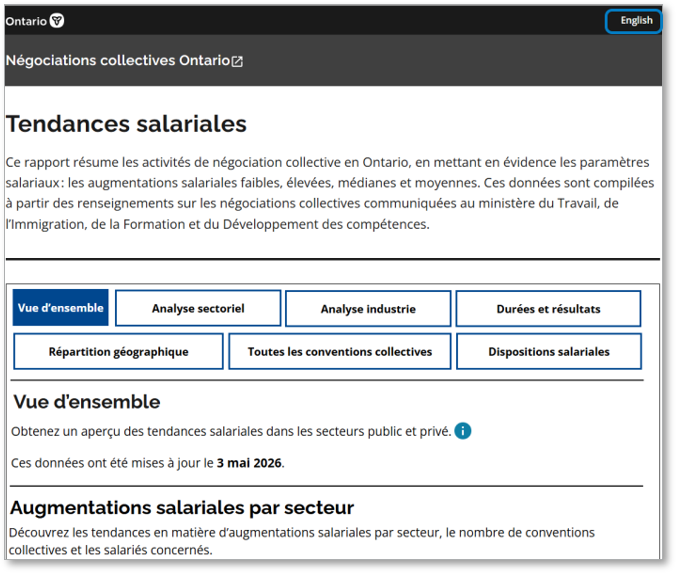Click the Ontario wordmark in the header
This screenshot has height=573, width=676.
point(26,21)
